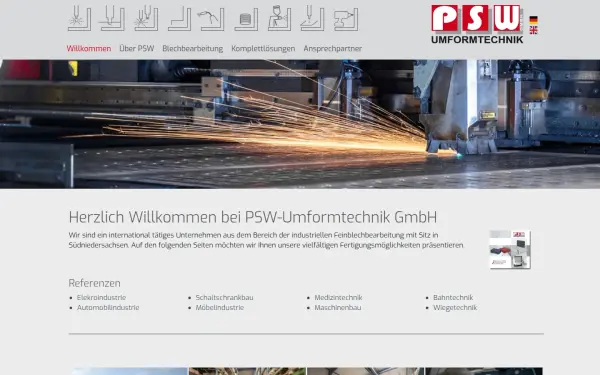Image resolution: width=600 pixels, height=375 pixels.
Task: Click the Referenzen heading
Action: (x=95, y=283)
